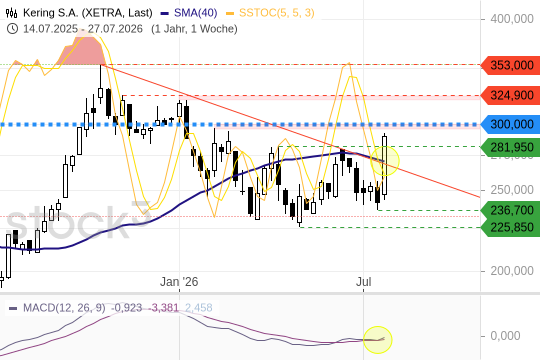Click the Jan '26 time axis label
This screenshot has width=540, height=360.
(x=179, y=282)
